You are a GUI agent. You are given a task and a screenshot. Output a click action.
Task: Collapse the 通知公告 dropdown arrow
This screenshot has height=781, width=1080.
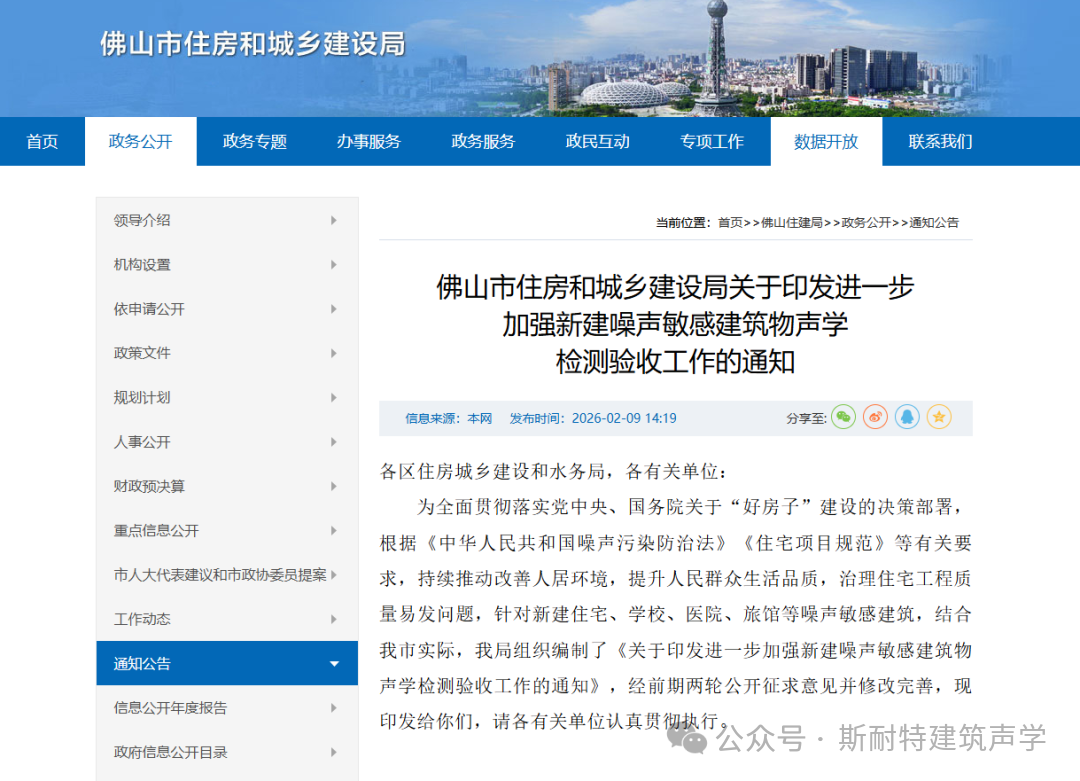coord(334,664)
